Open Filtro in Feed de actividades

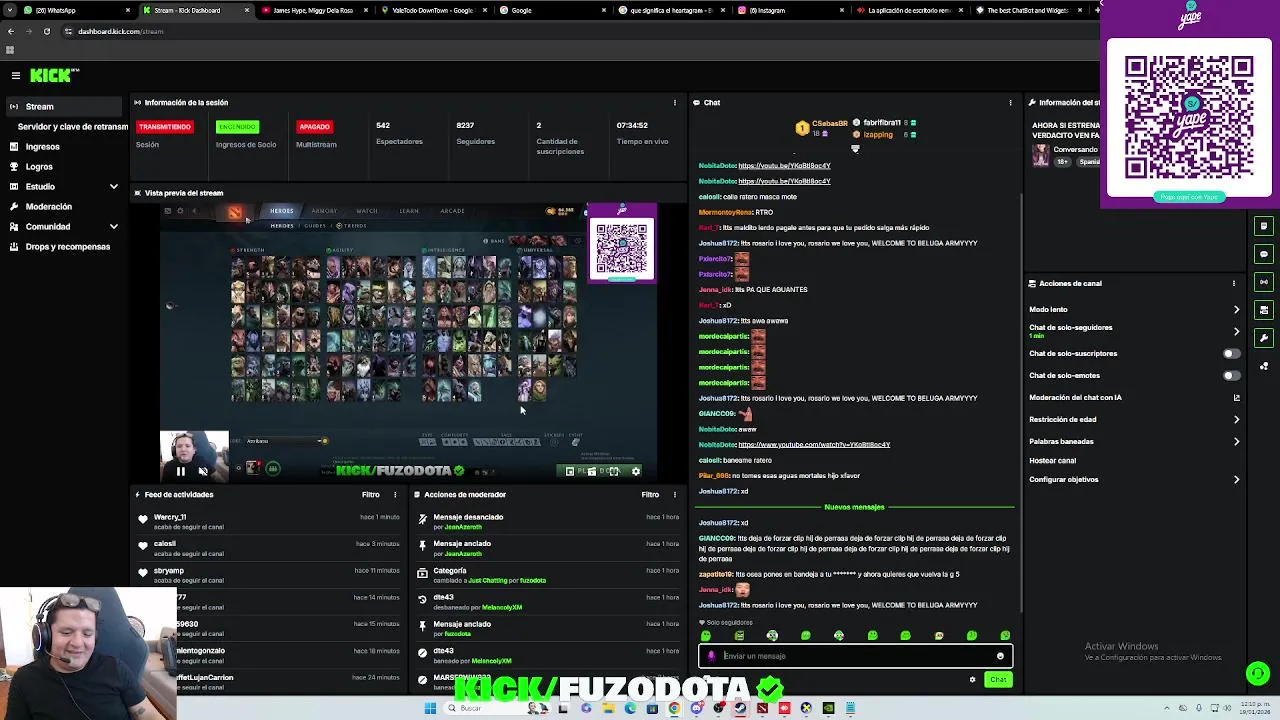[x=371, y=494]
